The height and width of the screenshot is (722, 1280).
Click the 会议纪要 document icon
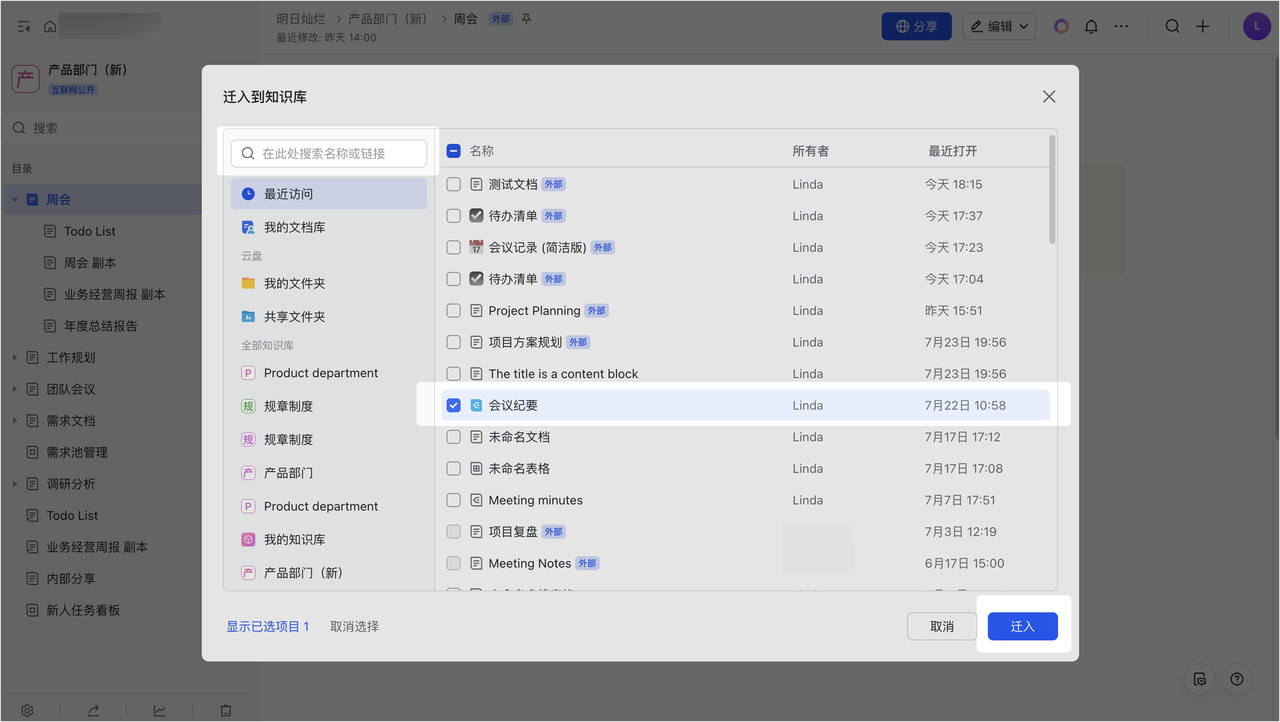pyautogui.click(x=476, y=405)
